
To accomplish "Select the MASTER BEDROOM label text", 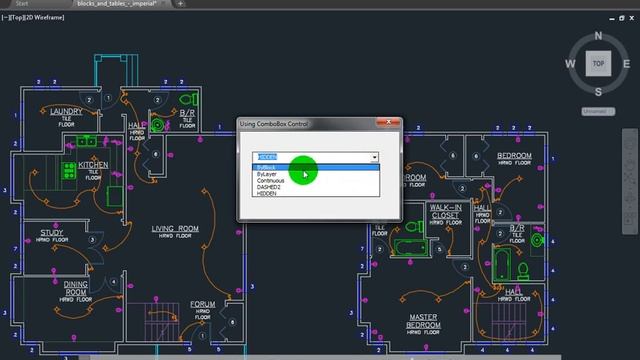I will pos(423,321).
